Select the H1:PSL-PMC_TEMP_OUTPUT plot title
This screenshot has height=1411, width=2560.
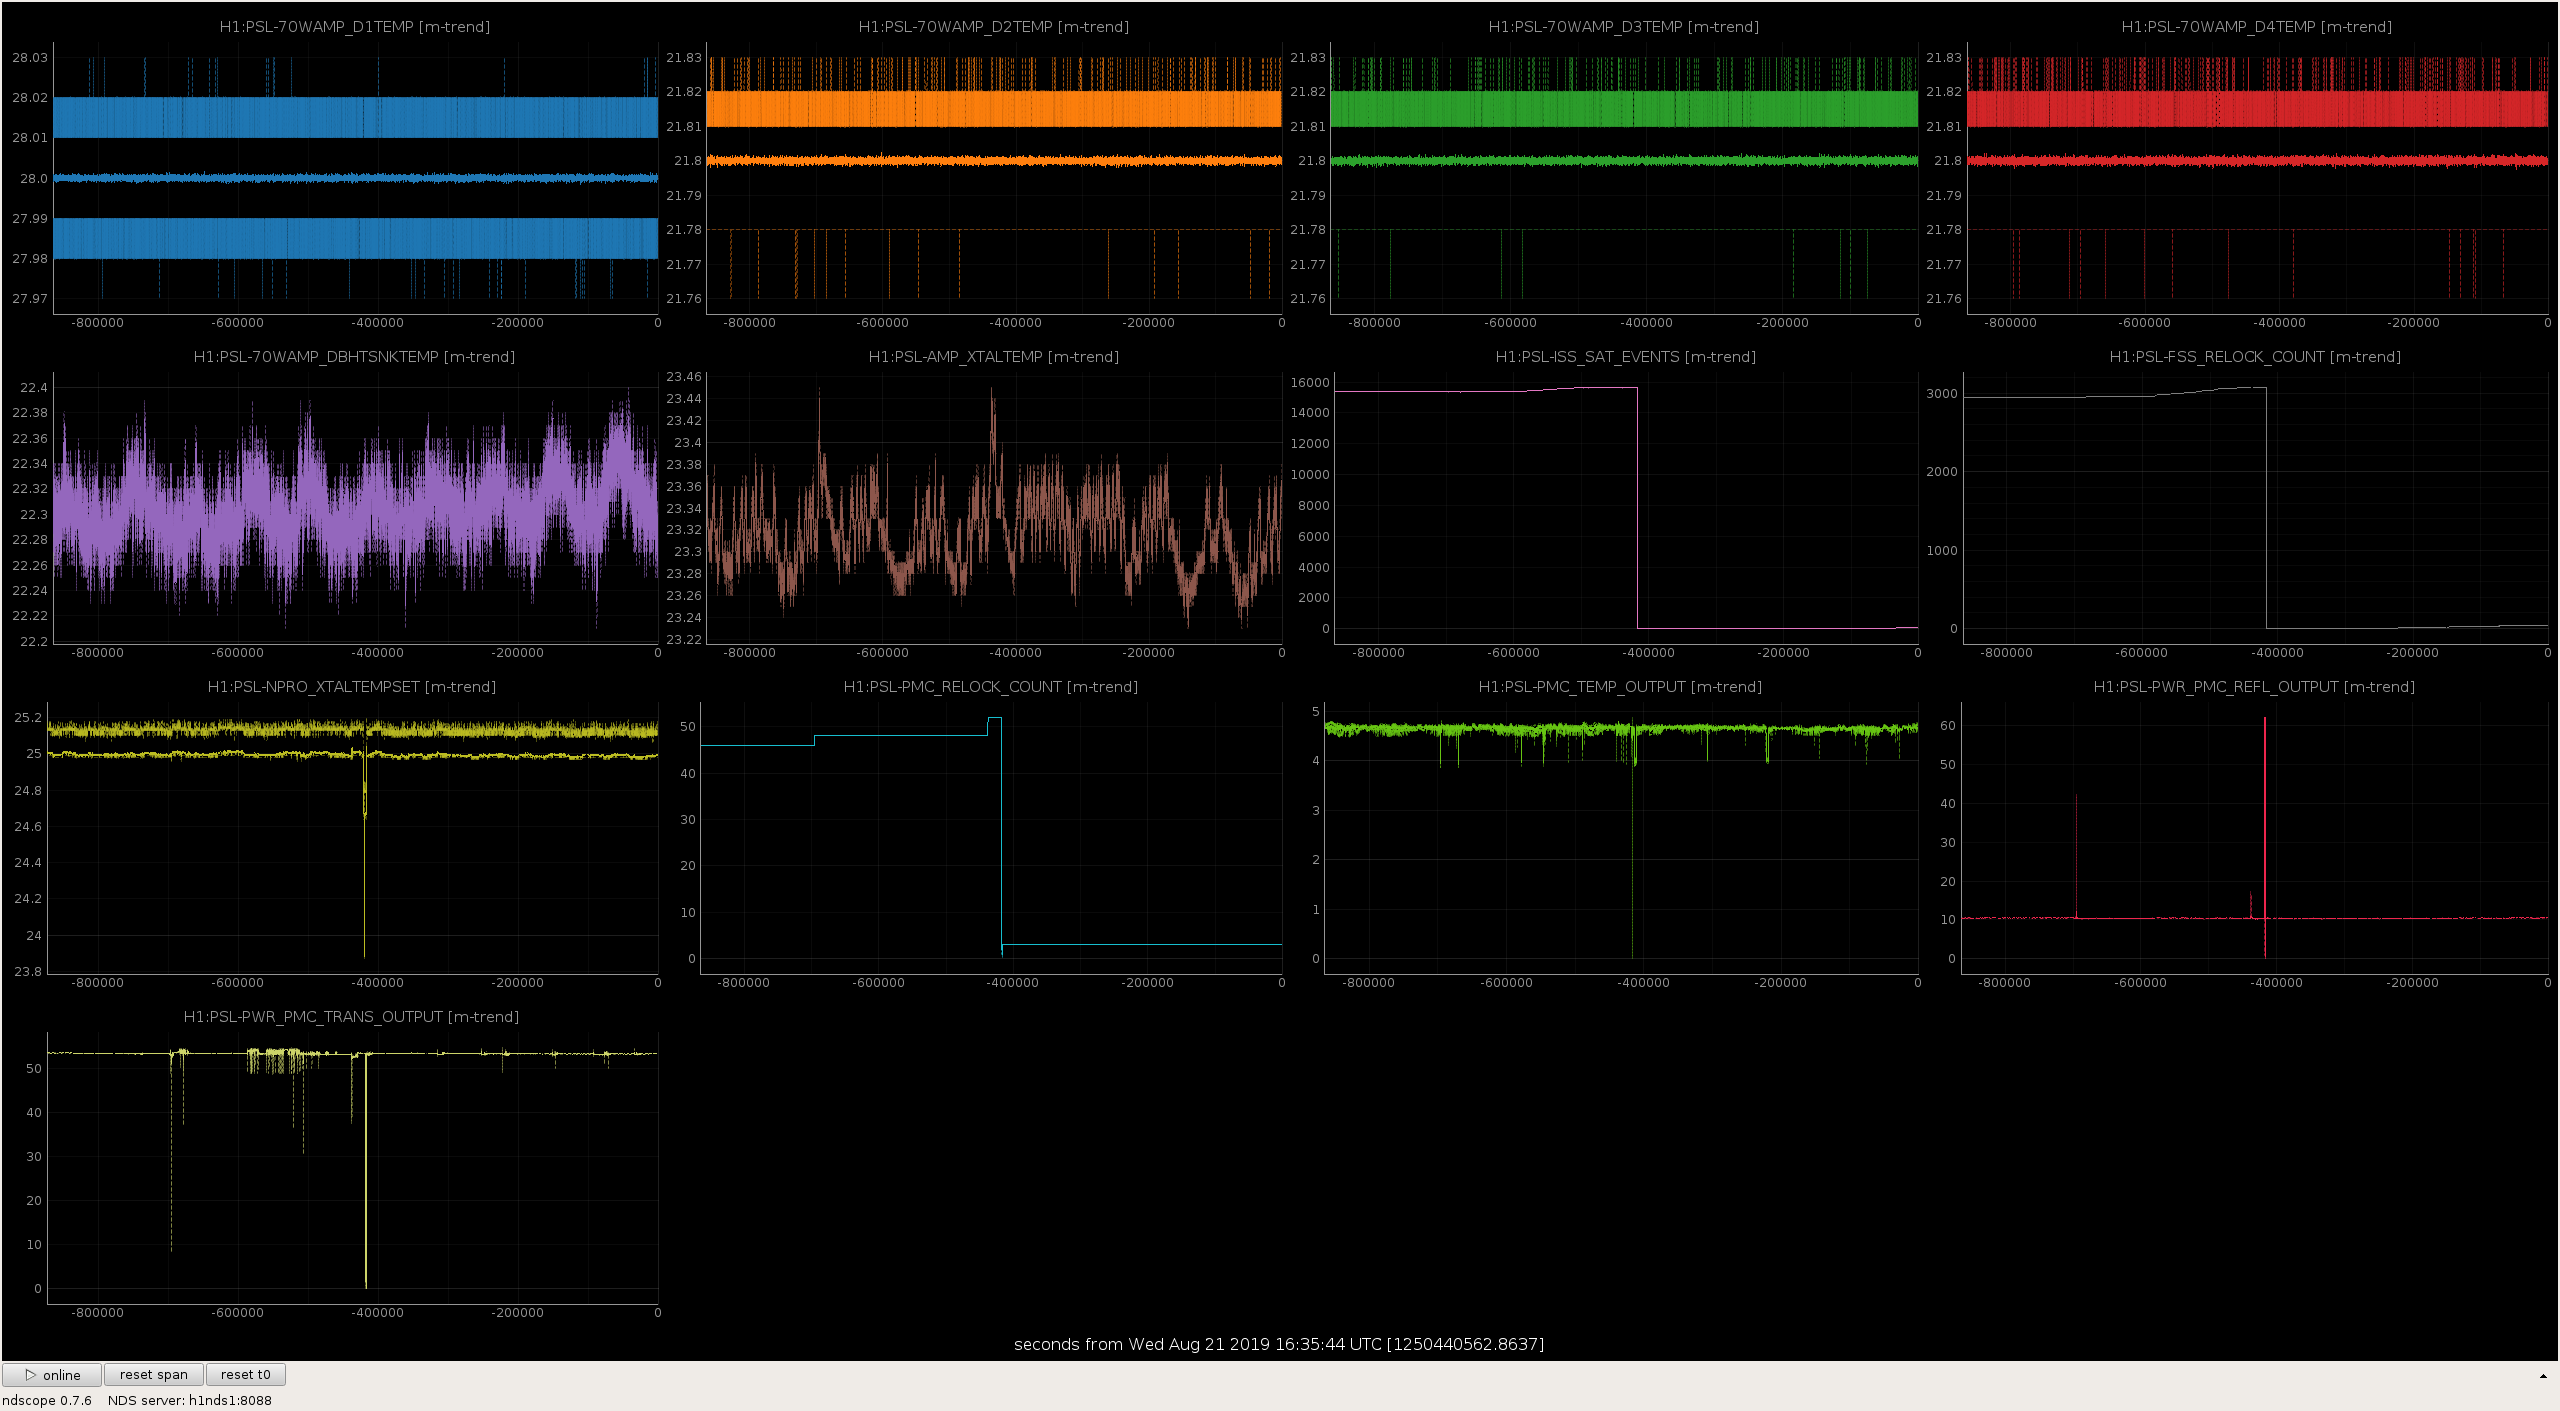click(x=1621, y=687)
